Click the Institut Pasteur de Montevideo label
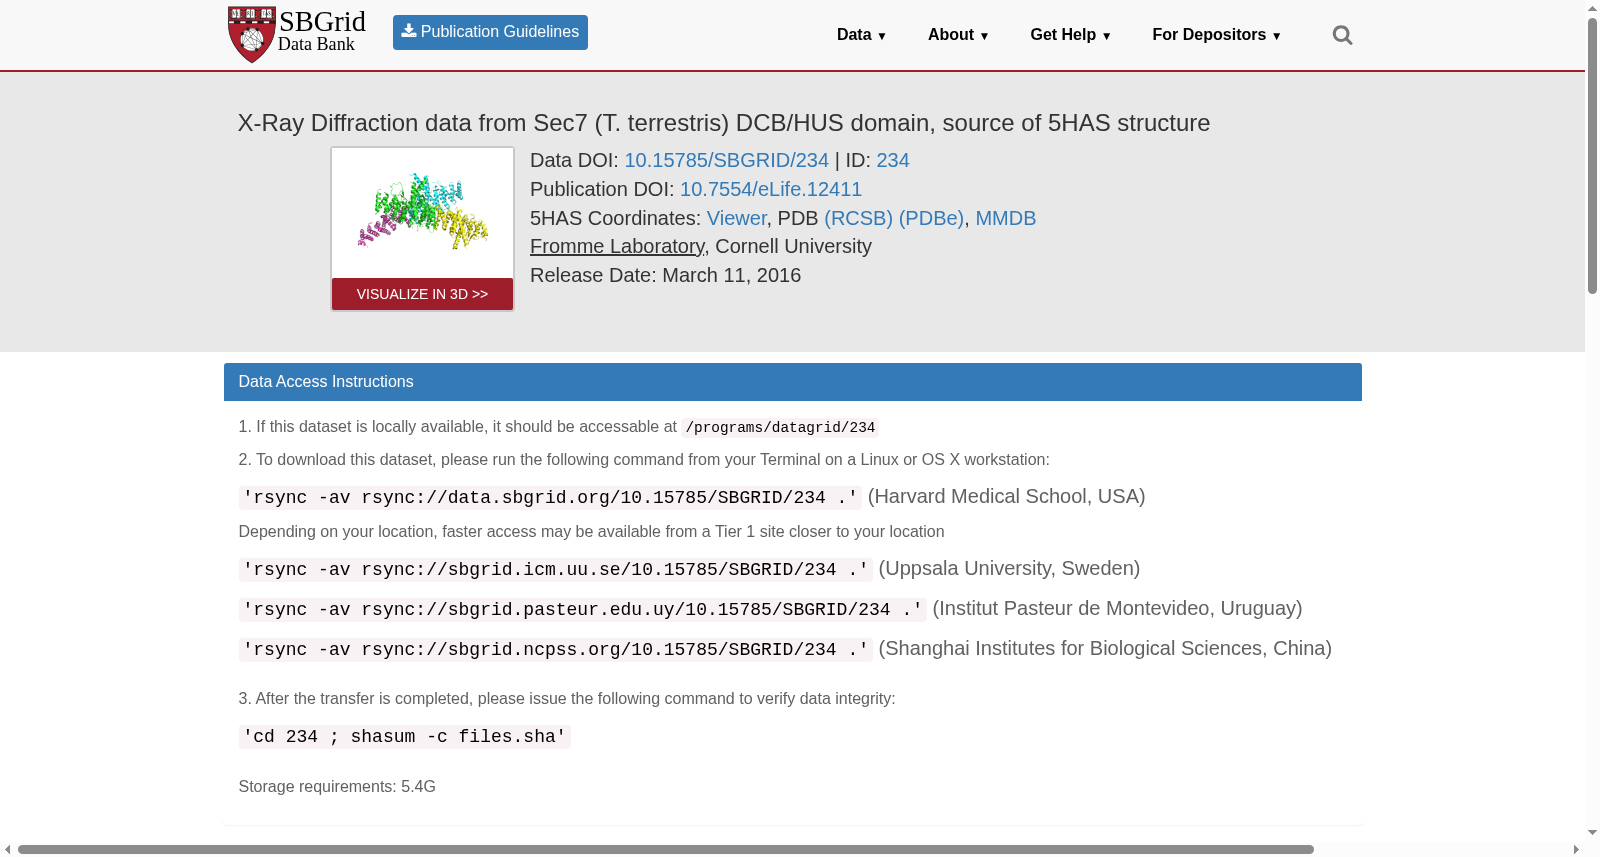1600x857 pixels. coord(1117,608)
